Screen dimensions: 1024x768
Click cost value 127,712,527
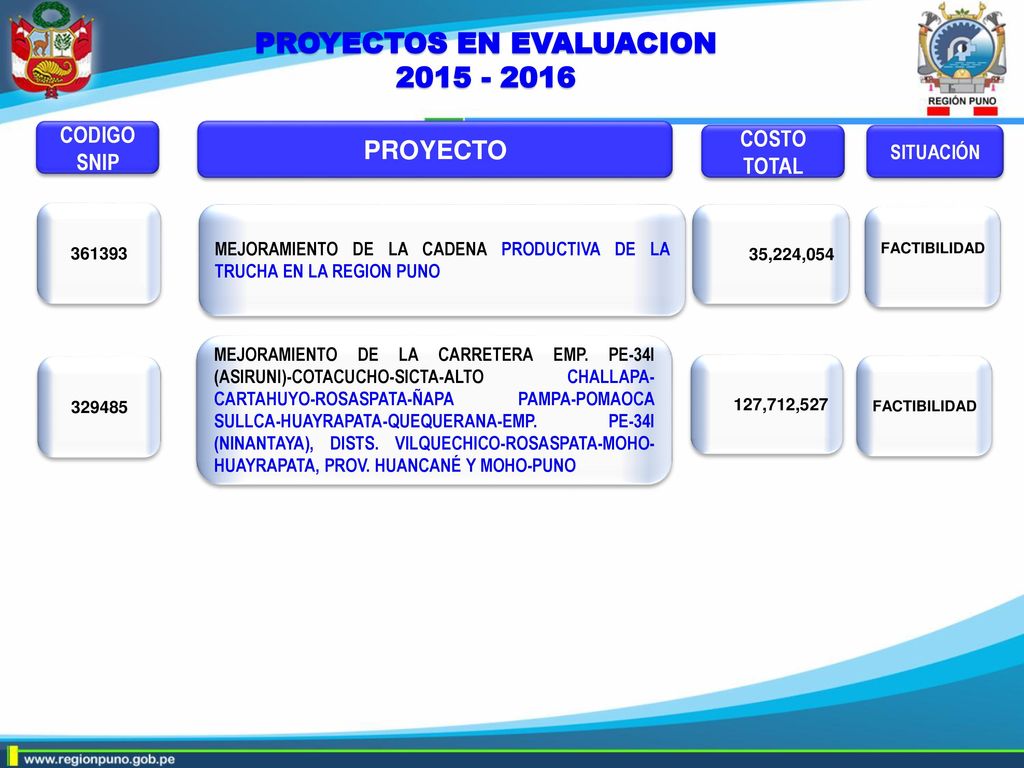pos(780,404)
